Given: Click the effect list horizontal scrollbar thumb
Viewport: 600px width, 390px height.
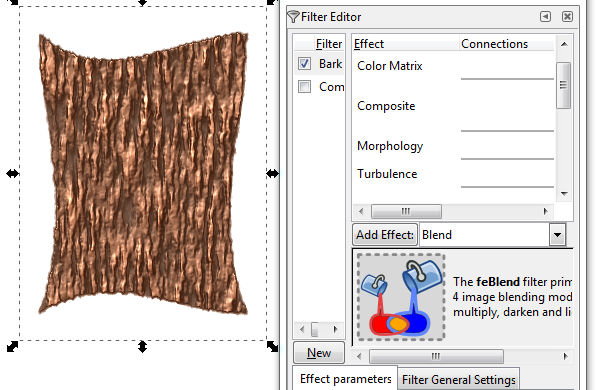Looking at the screenshot, I should coord(406,211).
